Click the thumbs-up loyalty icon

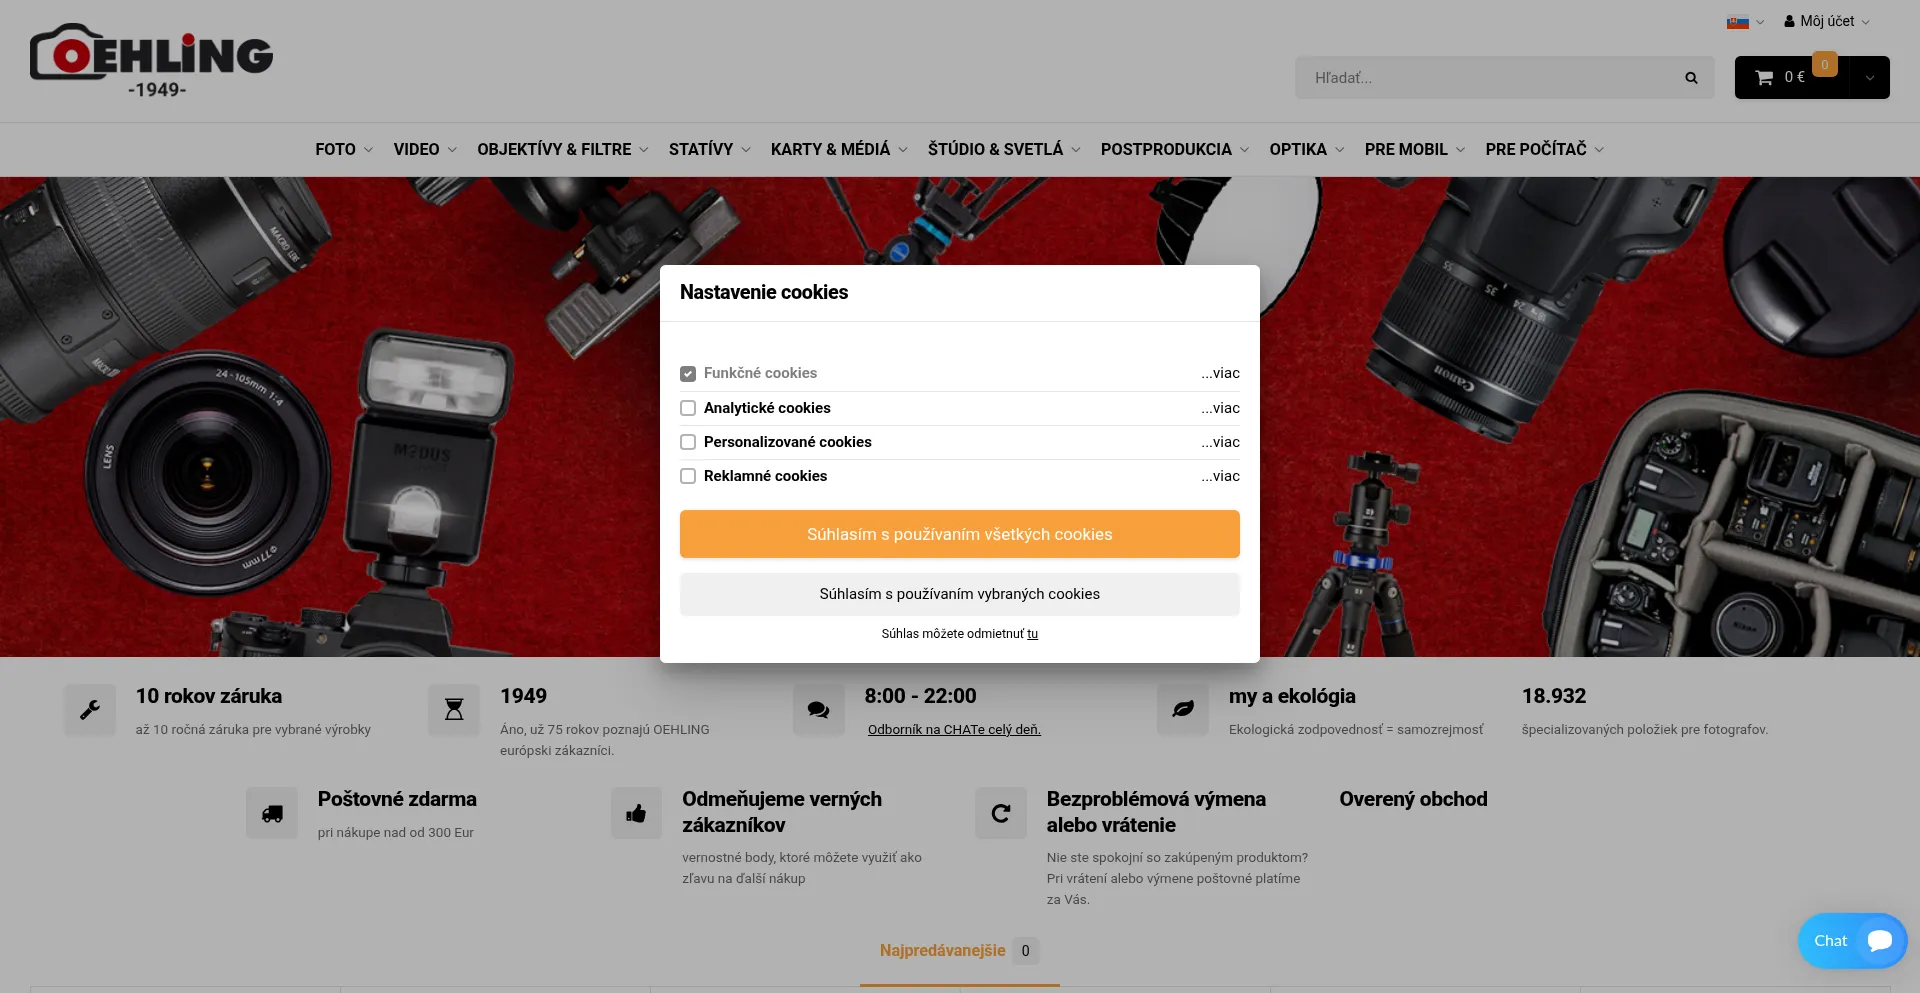[x=636, y=813]
